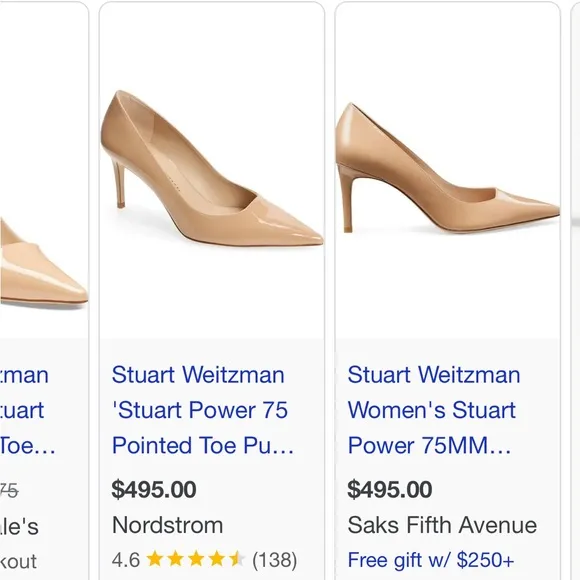Open 'Stuart Power 75 Pointed Toe Pu… title link
The image size is (580, 580).
pos(203,410)
